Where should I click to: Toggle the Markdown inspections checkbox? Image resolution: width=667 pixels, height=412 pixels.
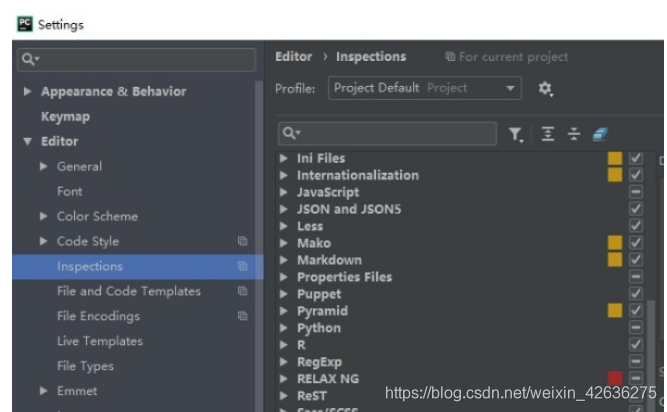click(x=636, y=259)
